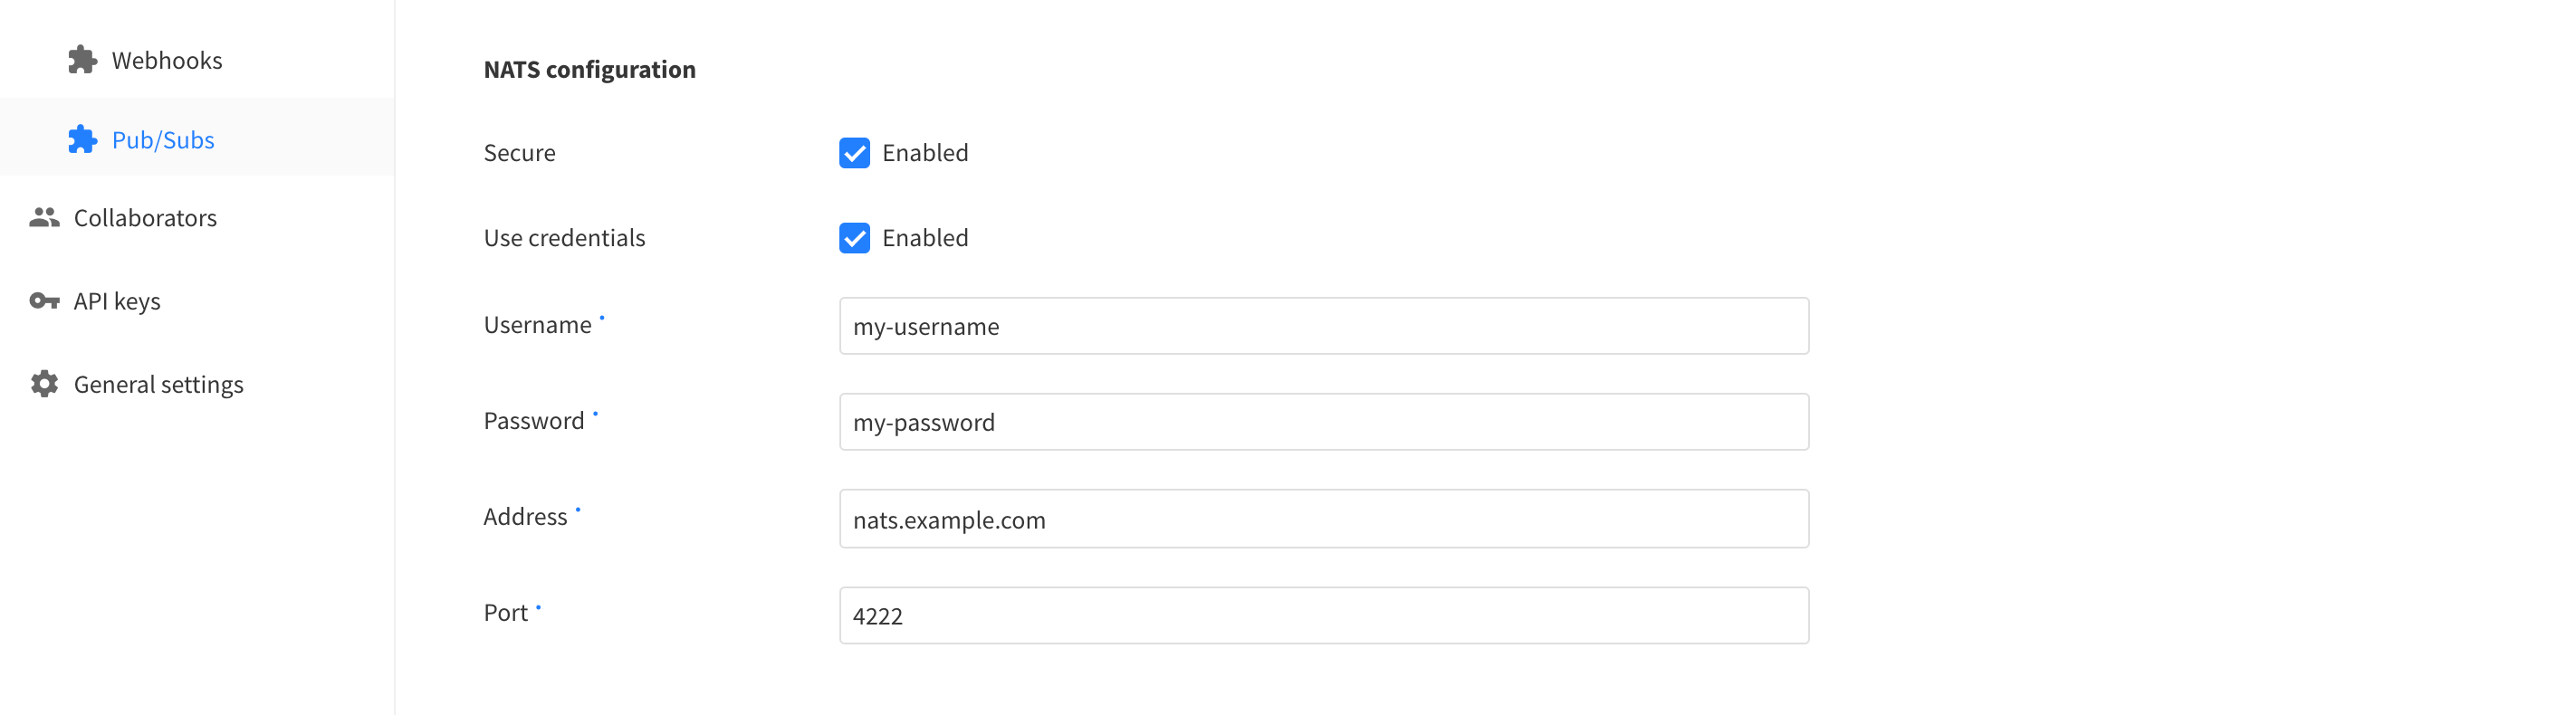Click the Username field label
Image resolution: width=2576 pixels, height=715 pixels.
point(537,325)
